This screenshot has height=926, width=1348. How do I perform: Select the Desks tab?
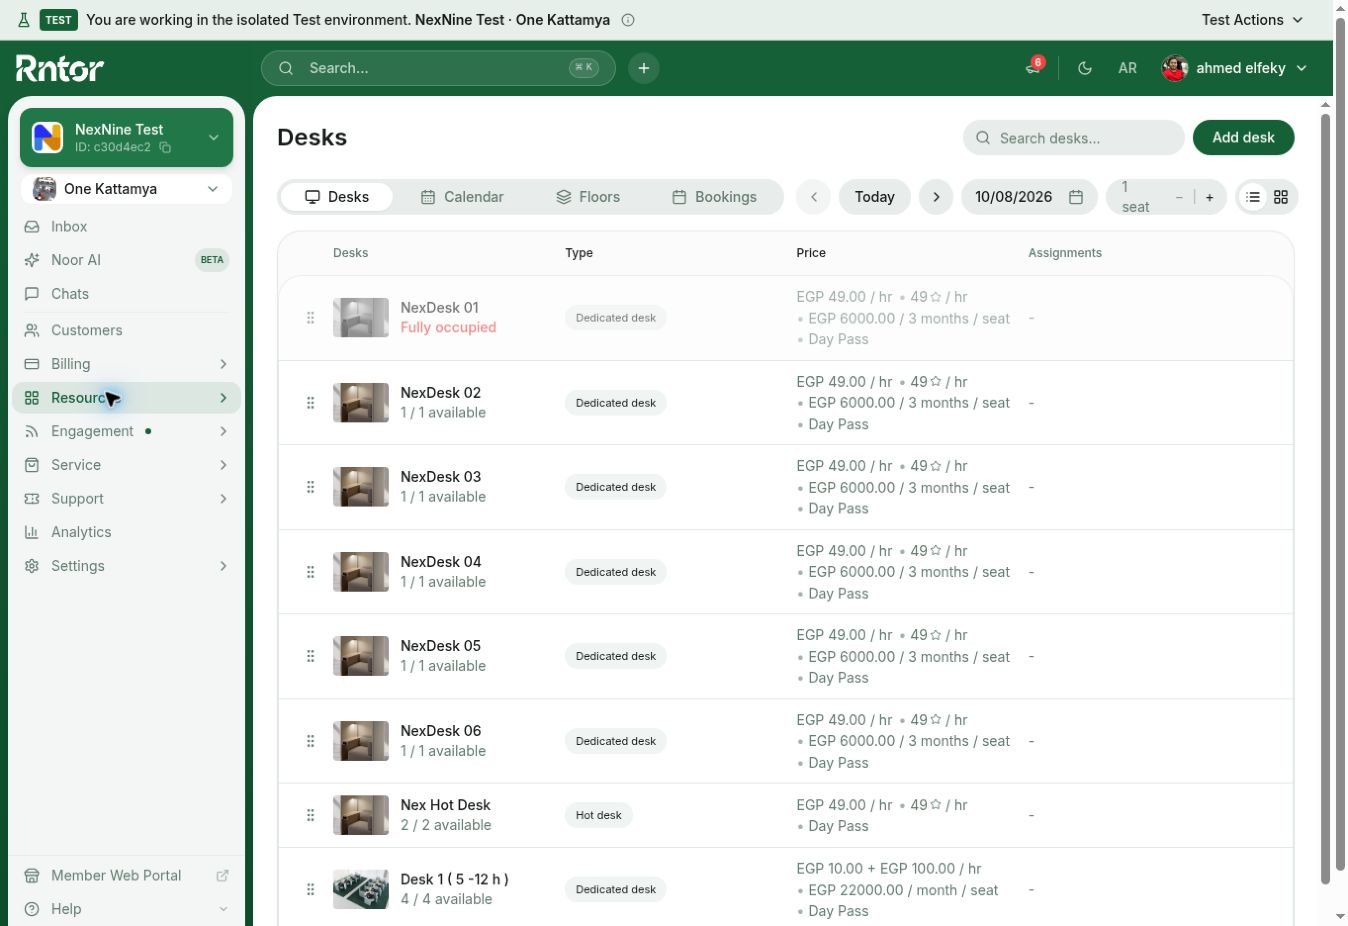[337, 197]
